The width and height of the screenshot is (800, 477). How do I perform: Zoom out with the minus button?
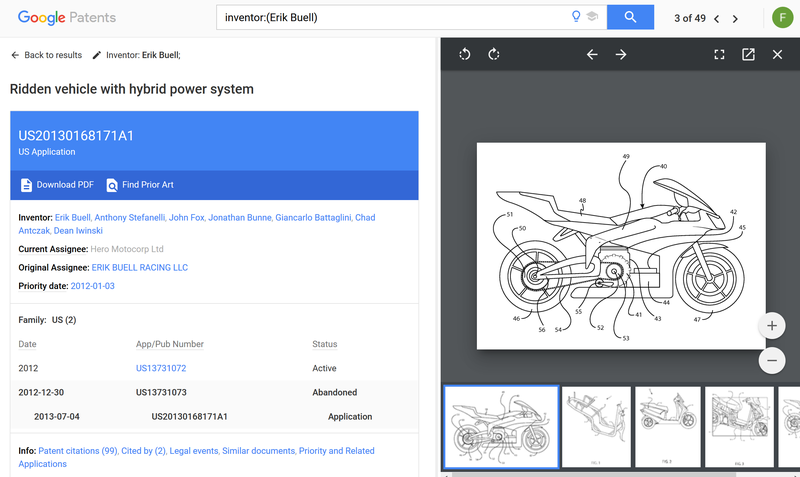coord(772,360)
